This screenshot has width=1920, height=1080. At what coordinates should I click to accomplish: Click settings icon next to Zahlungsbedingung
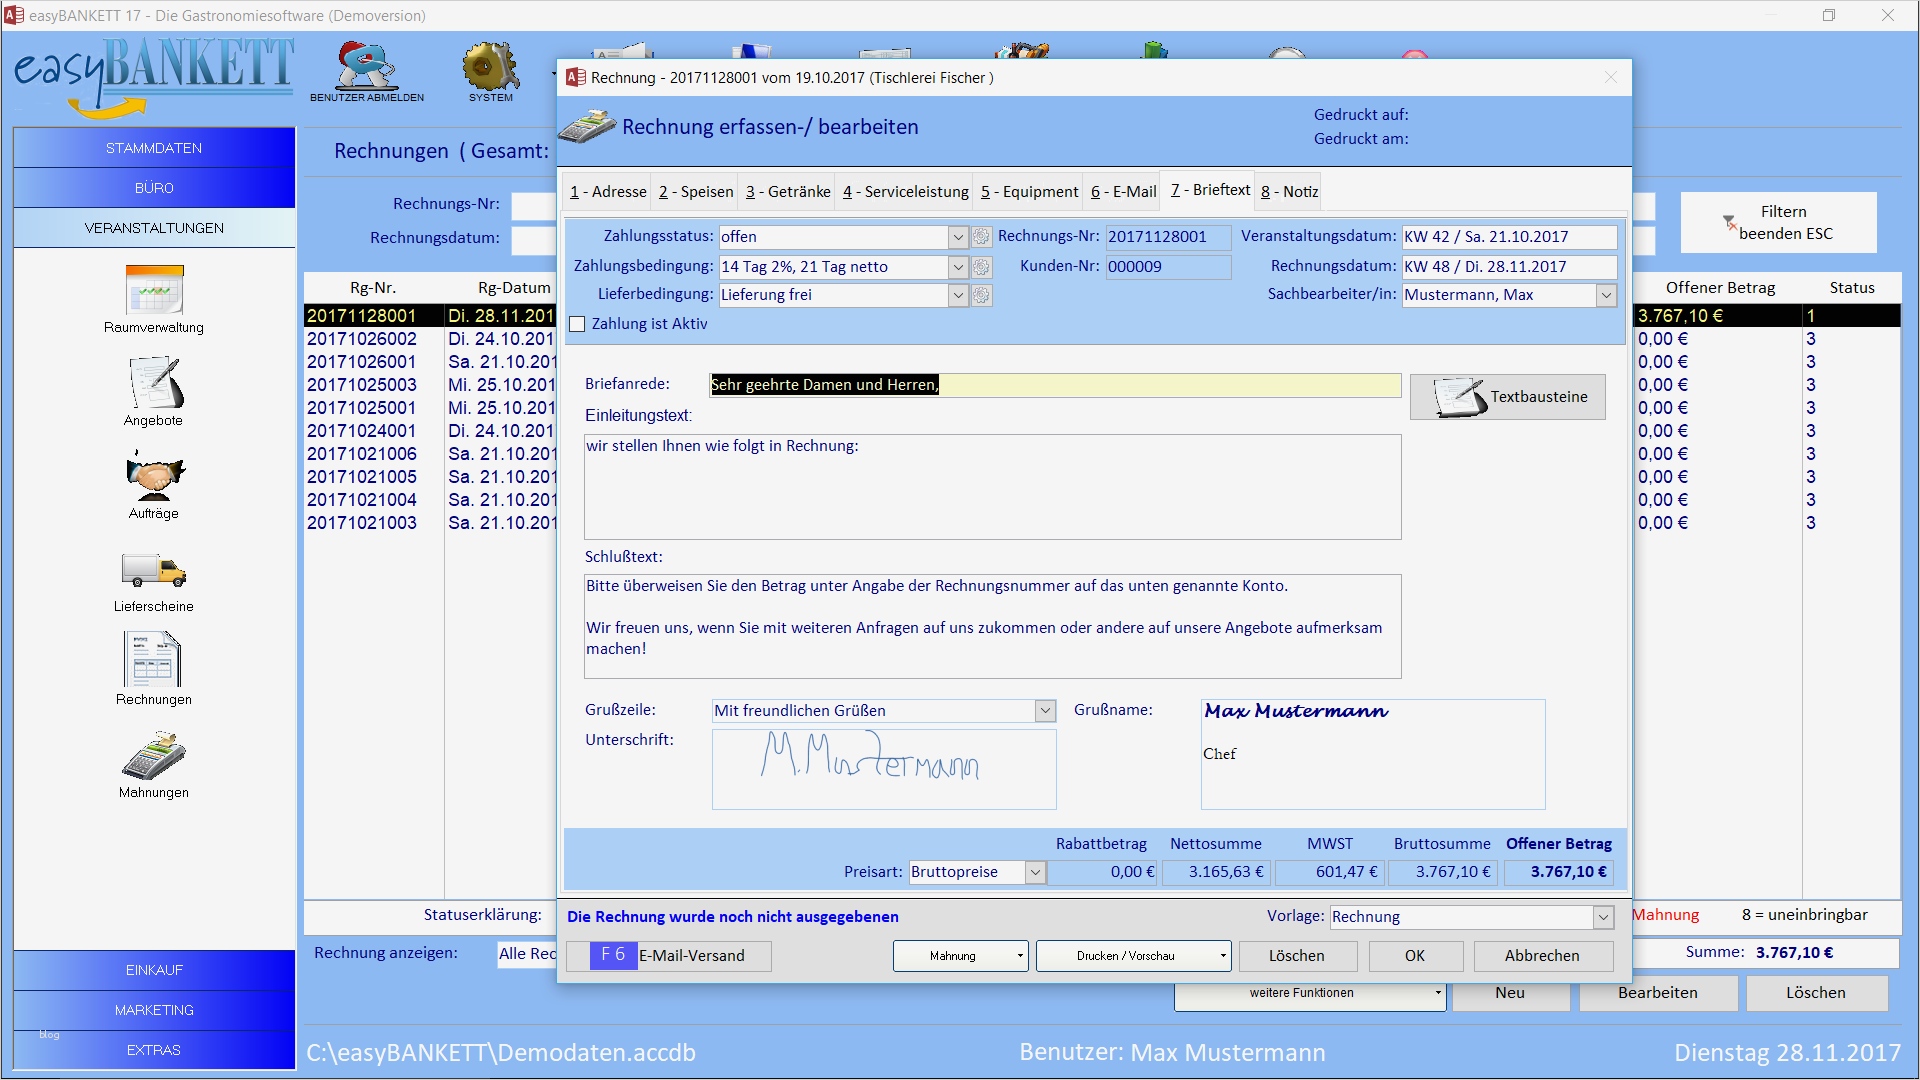pos(982,267)
